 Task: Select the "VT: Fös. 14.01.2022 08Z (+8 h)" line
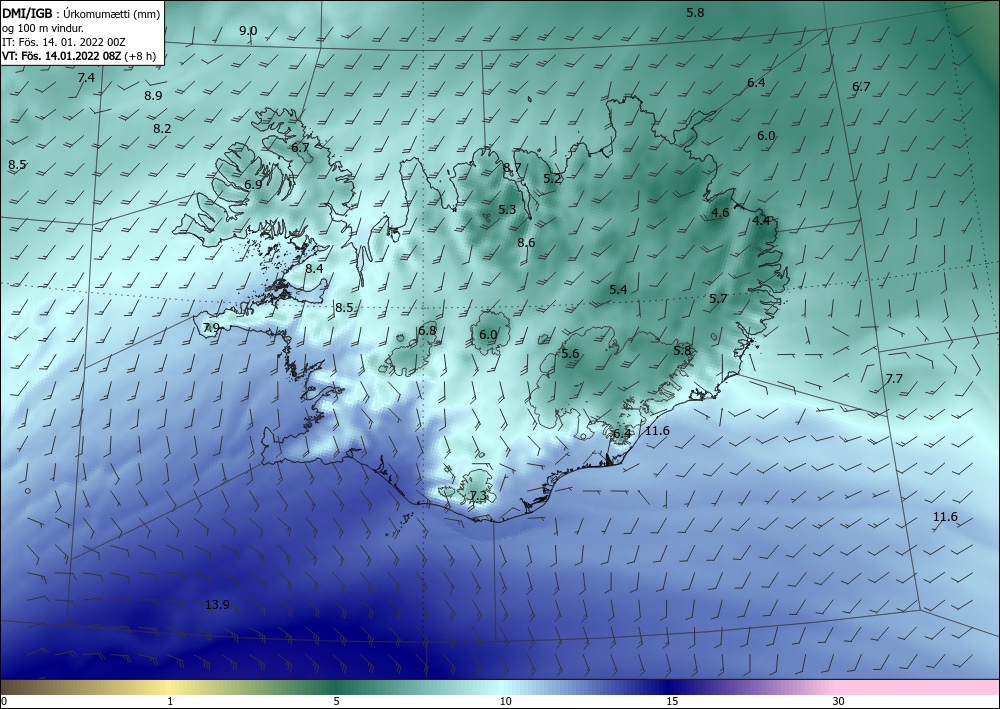tap(79, 55)
